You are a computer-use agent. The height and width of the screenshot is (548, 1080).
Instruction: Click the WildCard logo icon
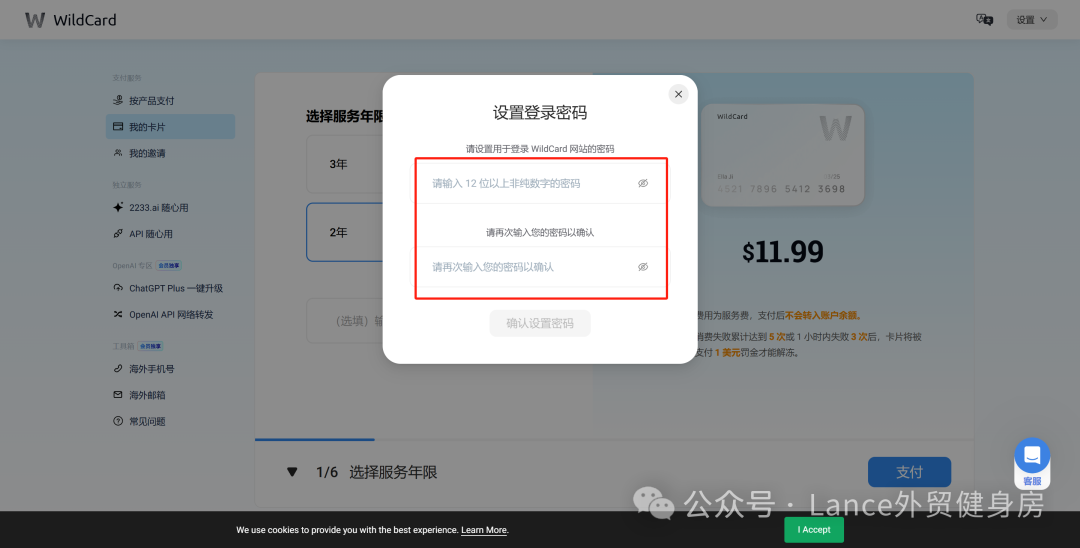click(35, 20)
